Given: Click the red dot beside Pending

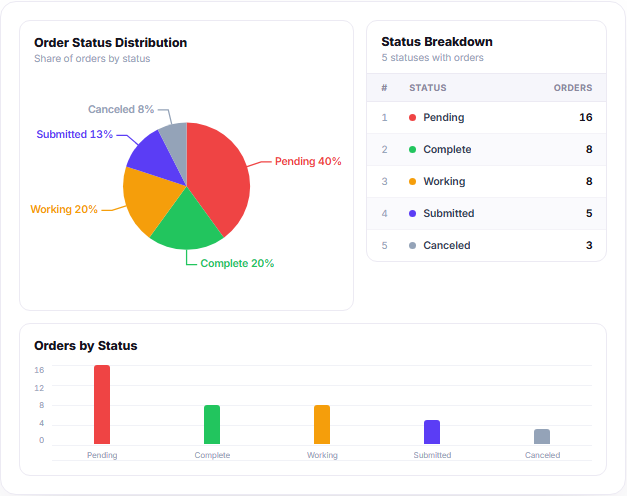Looking at the screenshot, I should pyautogui.click(x=412, y=118).
